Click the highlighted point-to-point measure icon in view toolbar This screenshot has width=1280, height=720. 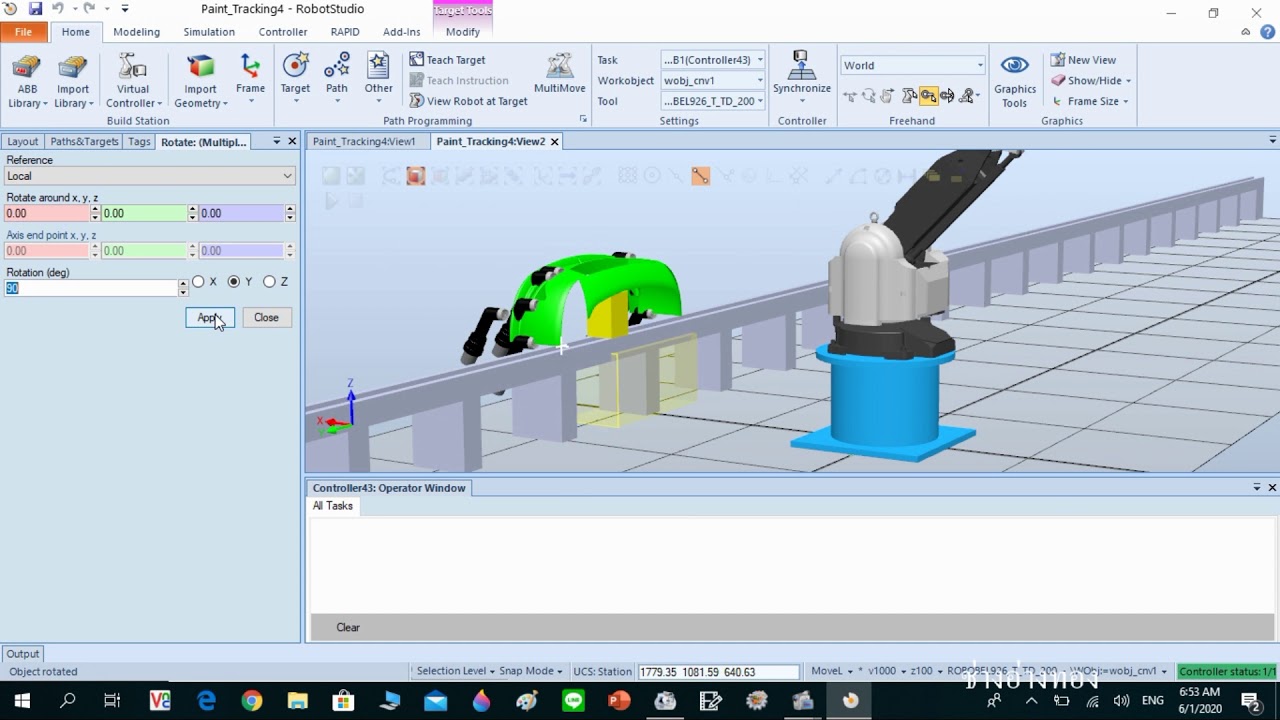point(700,177)
